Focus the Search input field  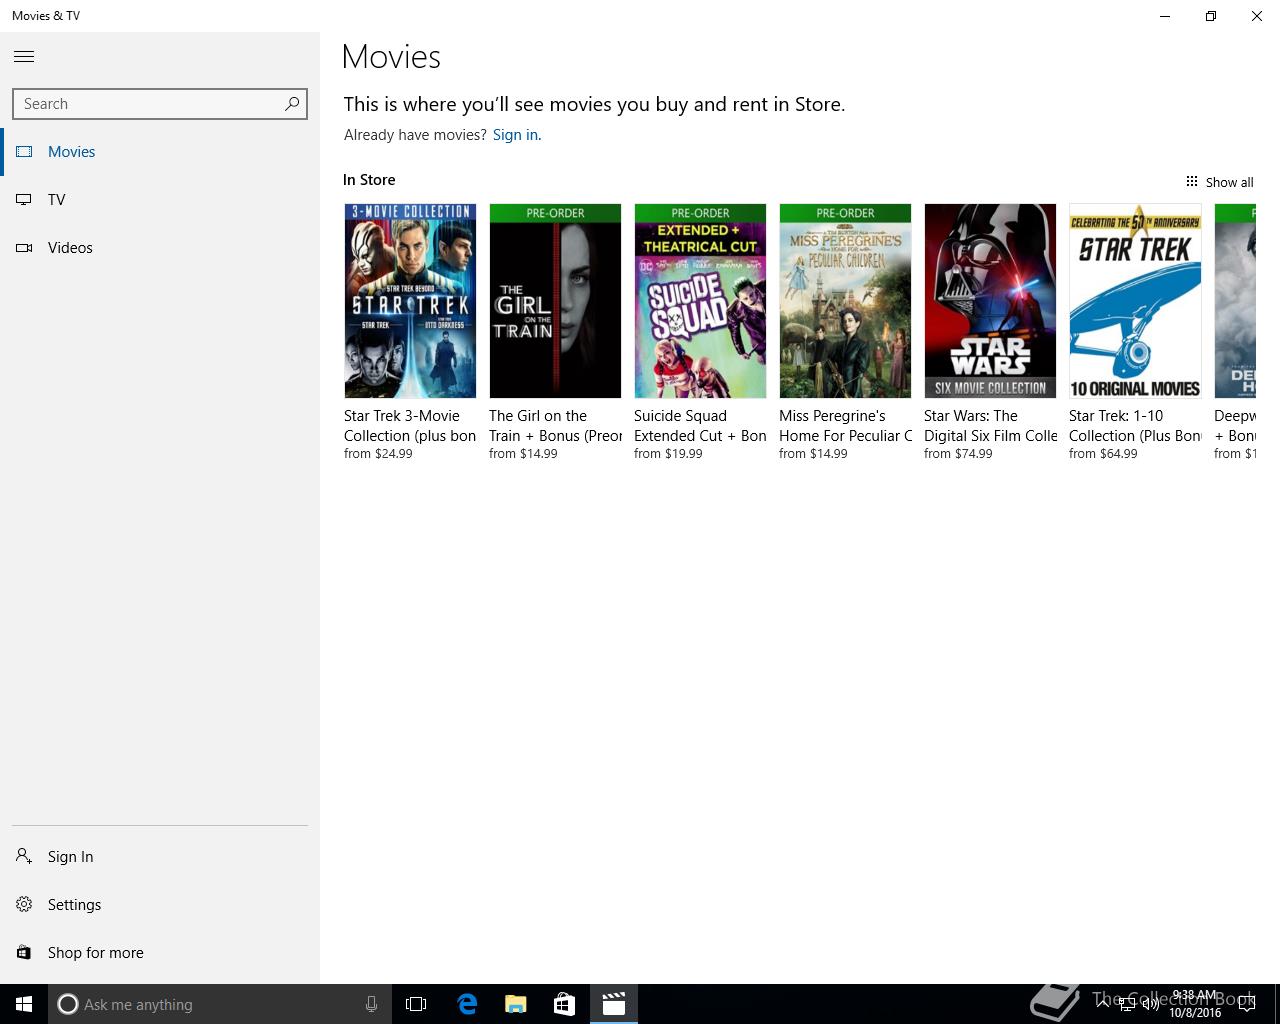(x=160, y=104)
